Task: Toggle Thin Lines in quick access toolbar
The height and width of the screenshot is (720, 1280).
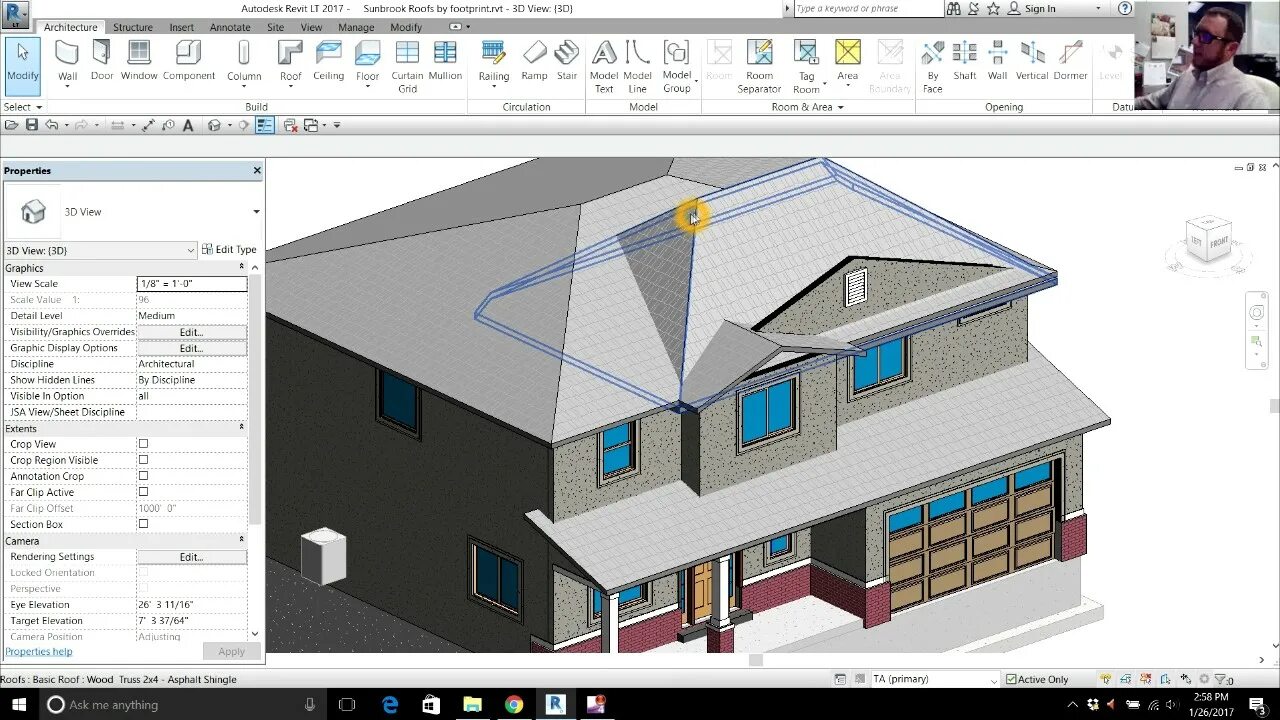Action: pos(265,125)
